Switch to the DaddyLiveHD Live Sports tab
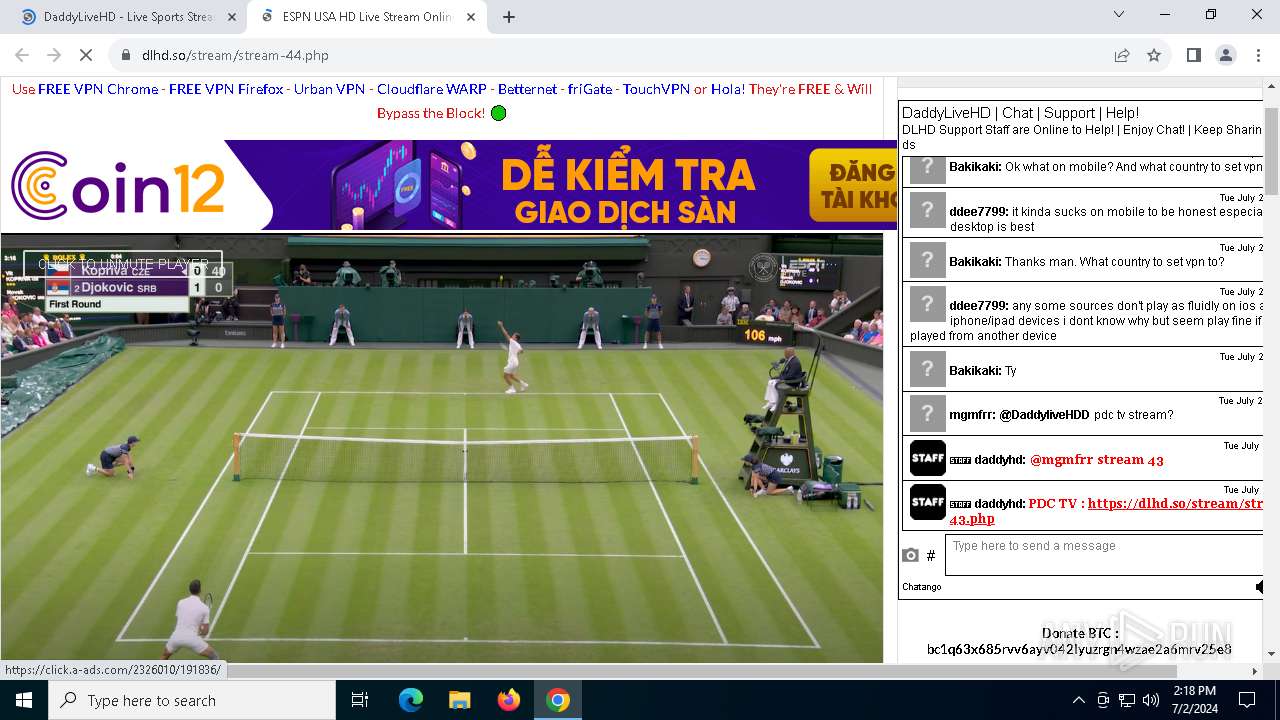The height and width of the screenshot is (720, 1280). coord(127,17)
